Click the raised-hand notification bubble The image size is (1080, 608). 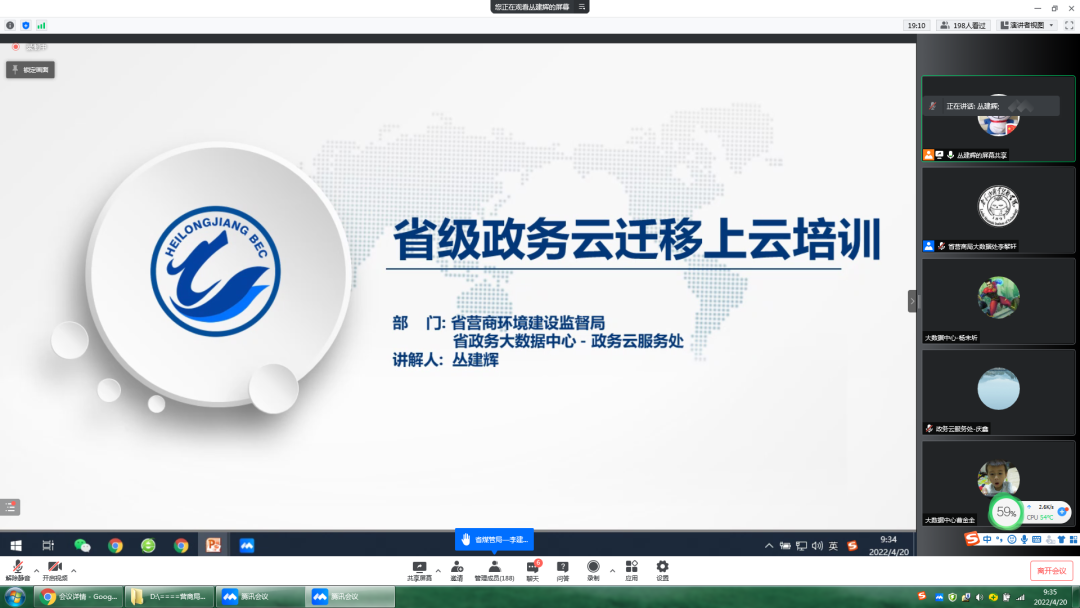pos(494,539)
